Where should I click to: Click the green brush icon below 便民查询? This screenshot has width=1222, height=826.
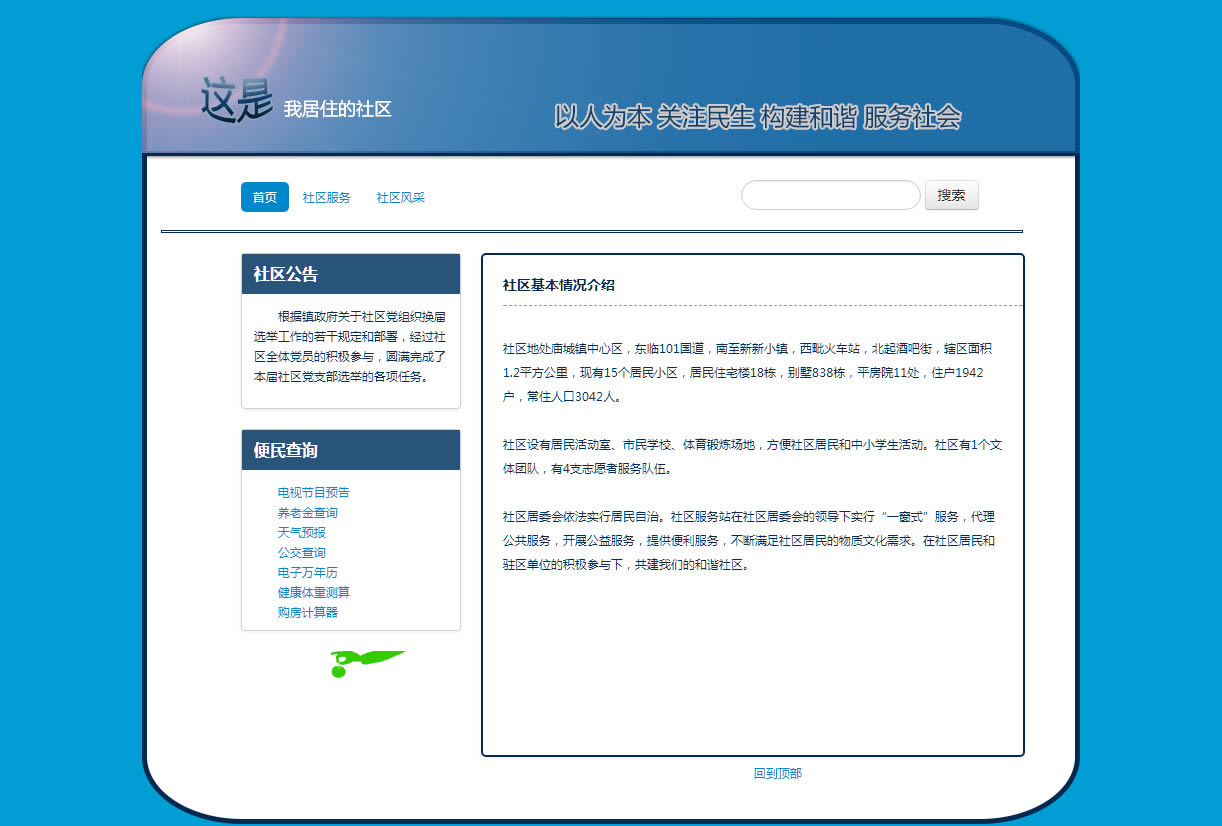coord(366,662)
